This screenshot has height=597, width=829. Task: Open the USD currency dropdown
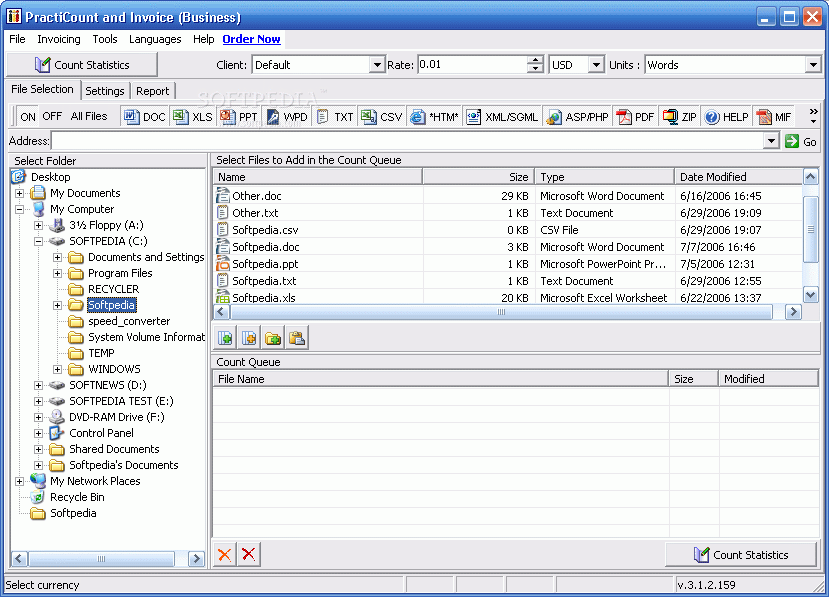pyautogui.click(x=596, y=65)
